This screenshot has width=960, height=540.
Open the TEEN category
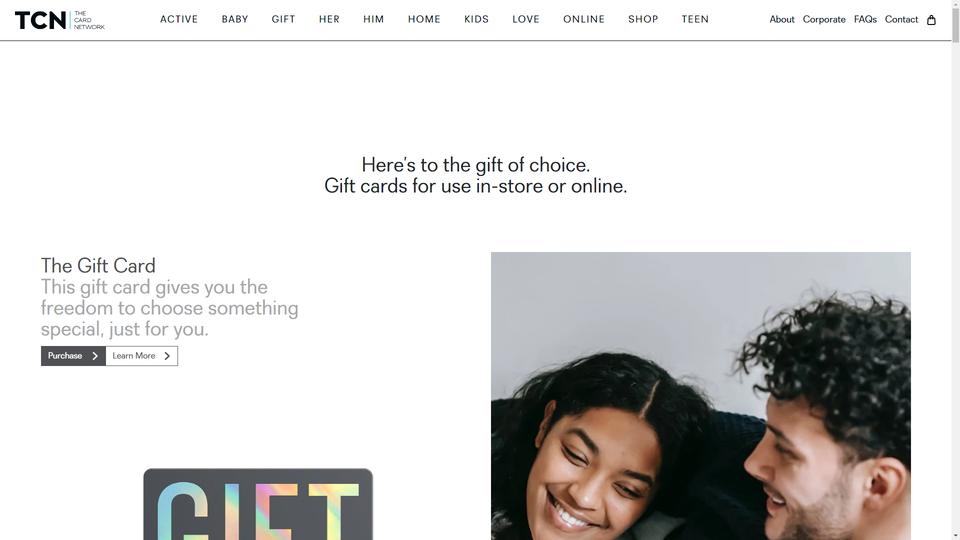[695, 20]
